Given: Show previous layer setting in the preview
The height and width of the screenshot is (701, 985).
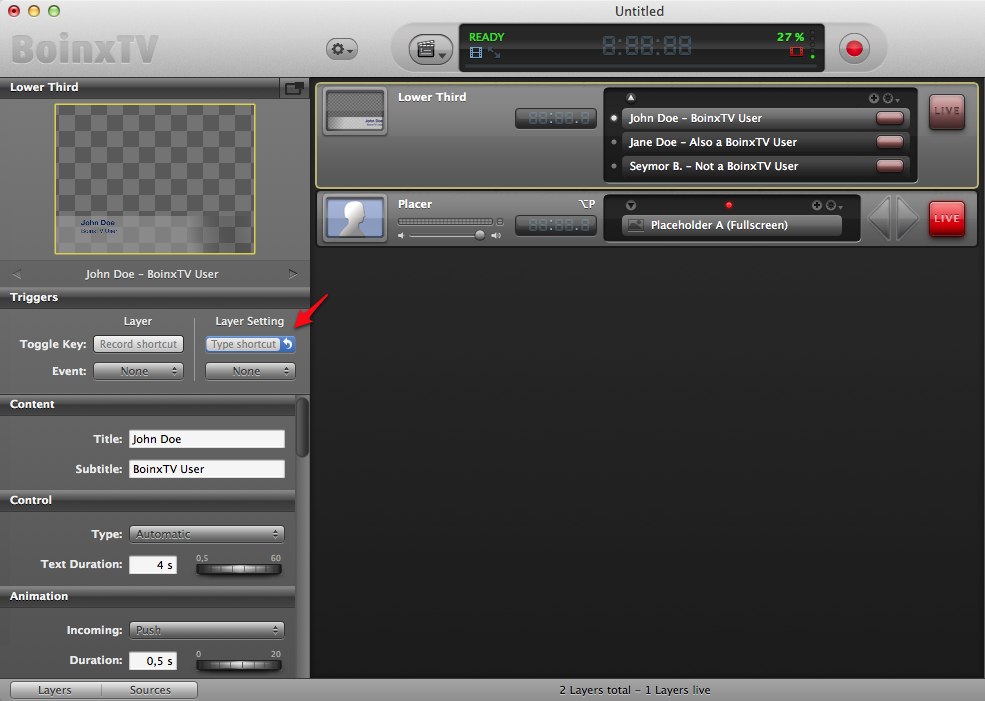Looking at the screenshot, I should (x=16, y=274).
